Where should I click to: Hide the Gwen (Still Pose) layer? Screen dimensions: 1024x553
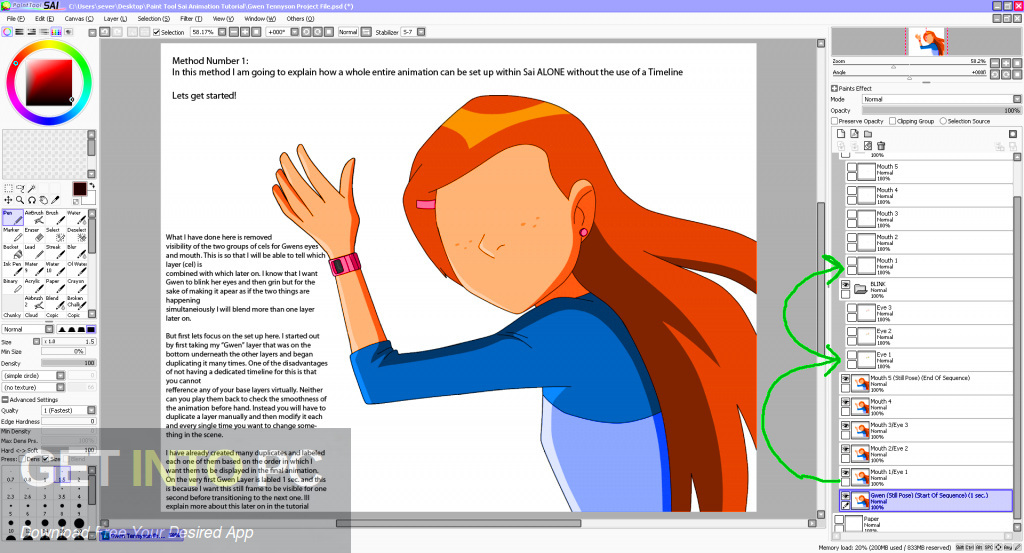[845, 496]
